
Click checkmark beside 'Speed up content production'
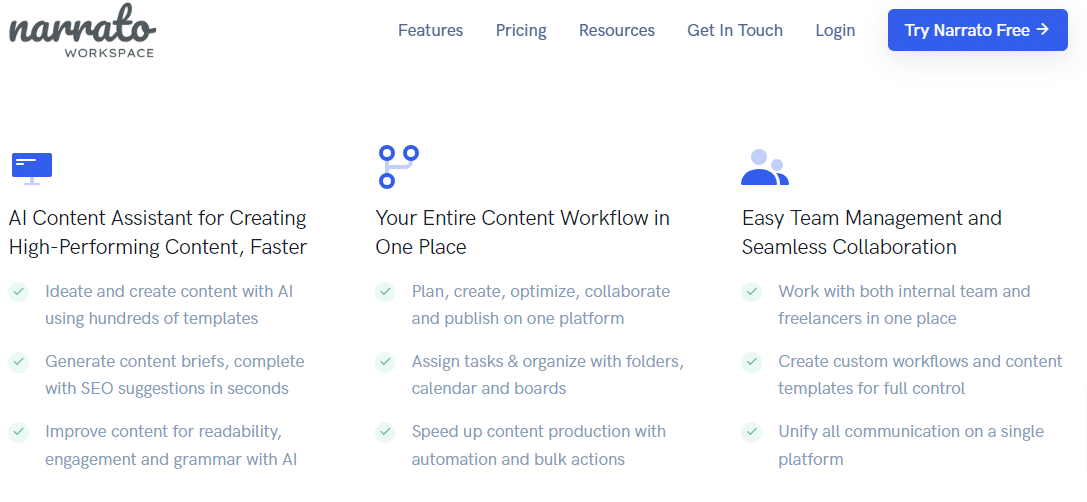pyautogui.click(x=385, y=432)
